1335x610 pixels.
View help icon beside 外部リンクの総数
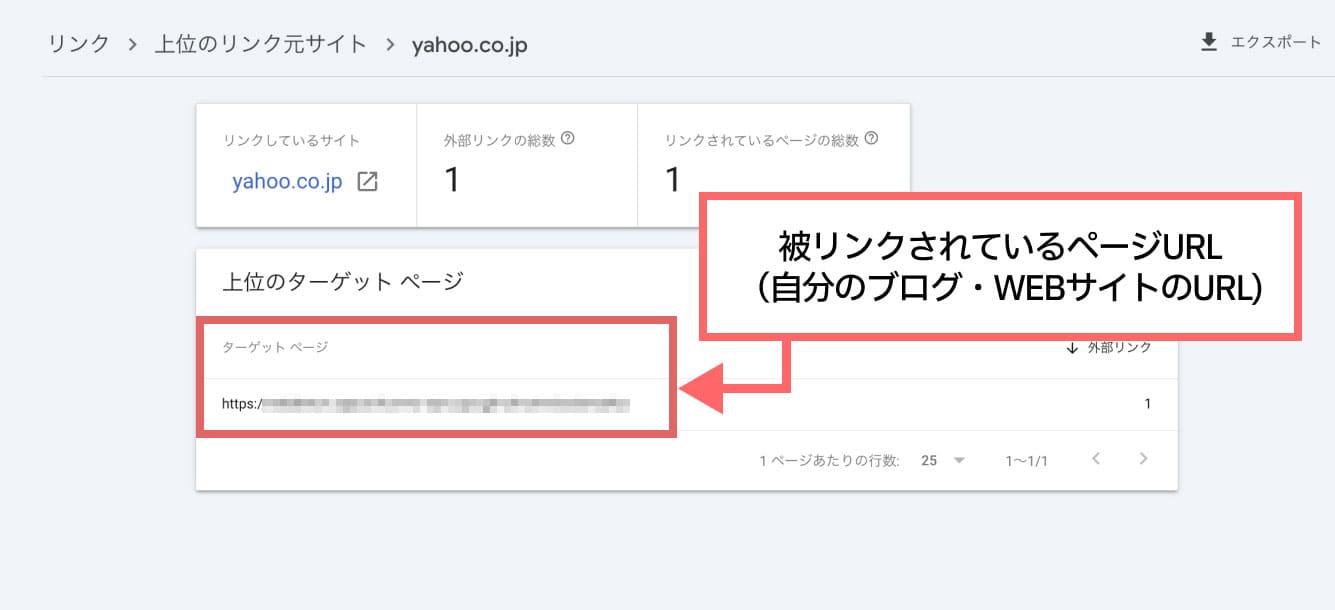pyautogui.click(x=568, y=138)
